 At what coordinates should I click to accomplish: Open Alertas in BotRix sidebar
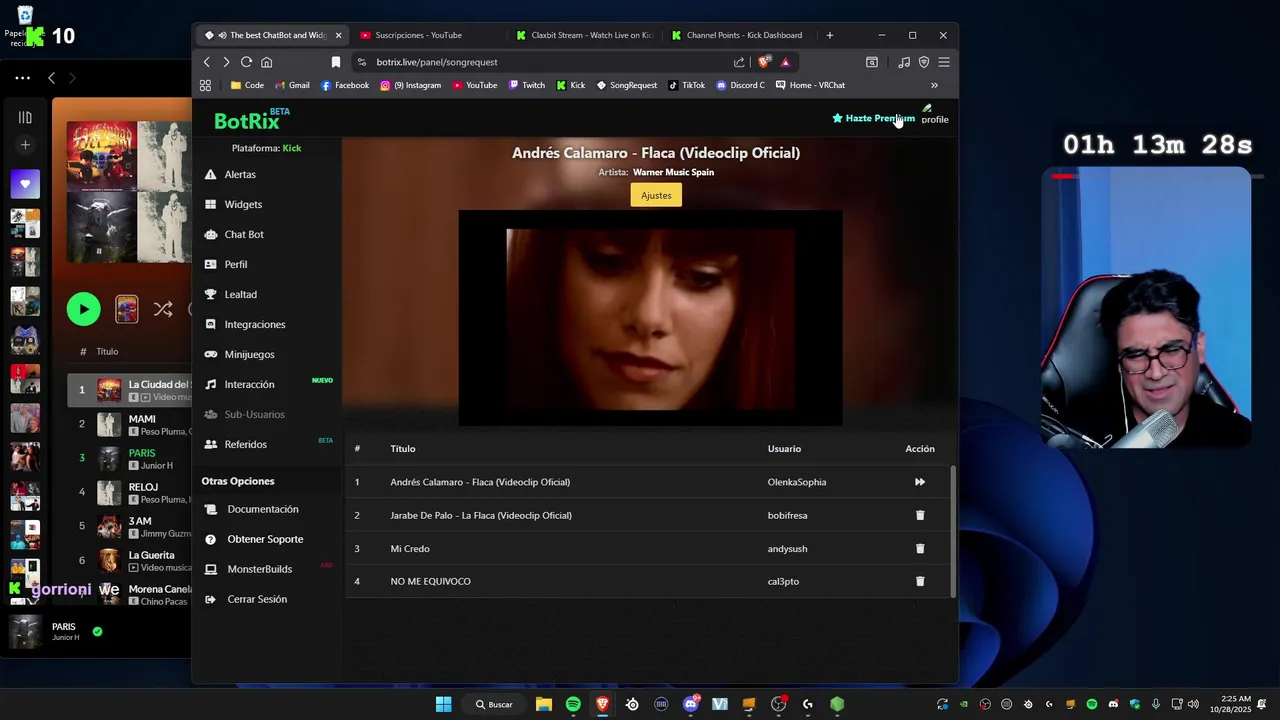(x=230, y=174)
